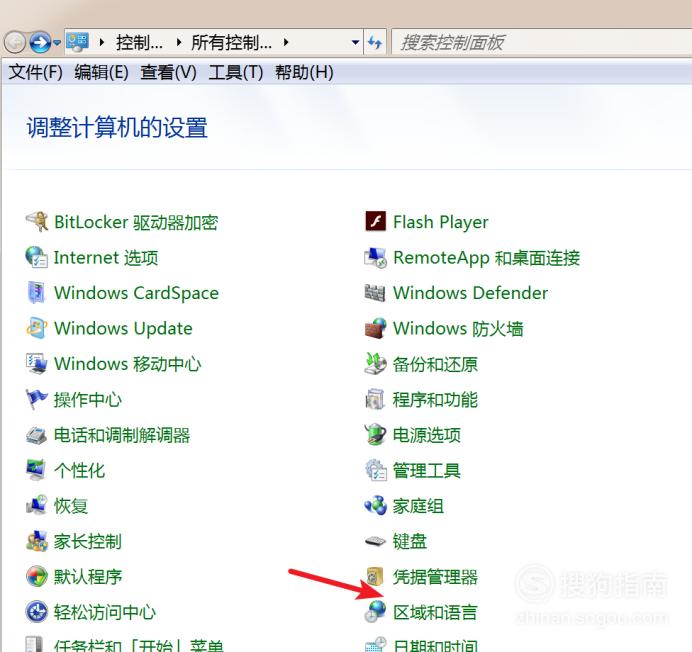Click the BitLocker drive encryption icon
This screenshot has width=692, height=652.
[x=37, y=222]
